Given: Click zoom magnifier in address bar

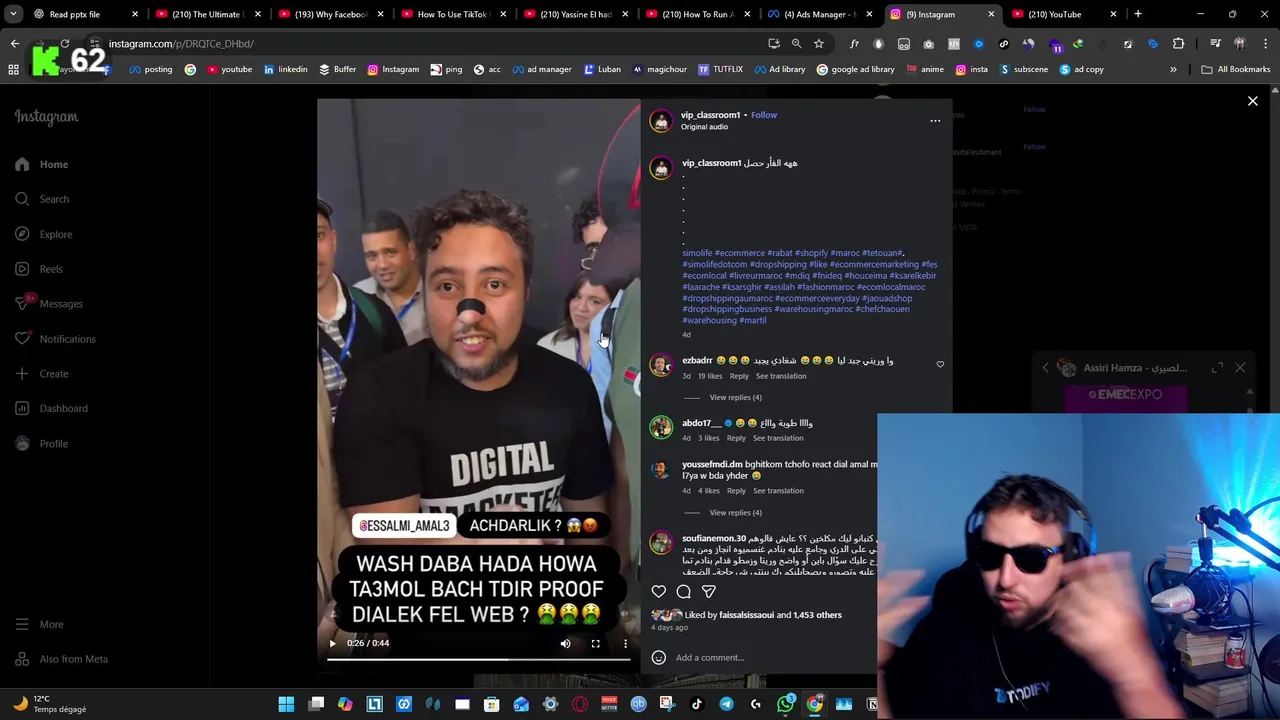Looking at the screenshot, I should tap(796, 44).
